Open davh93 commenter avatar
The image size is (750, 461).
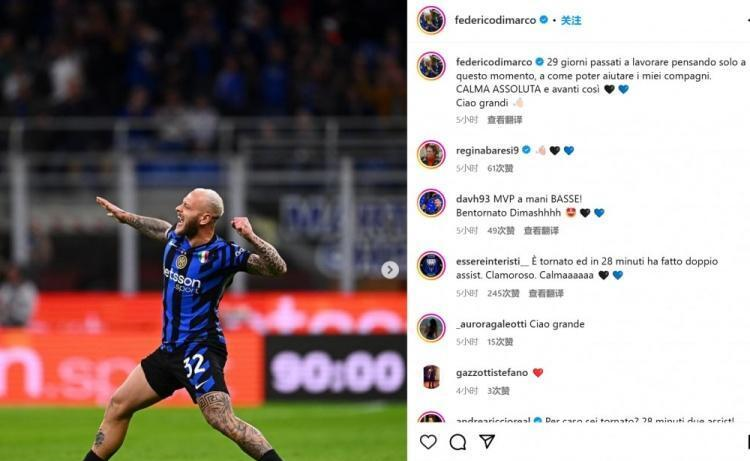[431, 203]
